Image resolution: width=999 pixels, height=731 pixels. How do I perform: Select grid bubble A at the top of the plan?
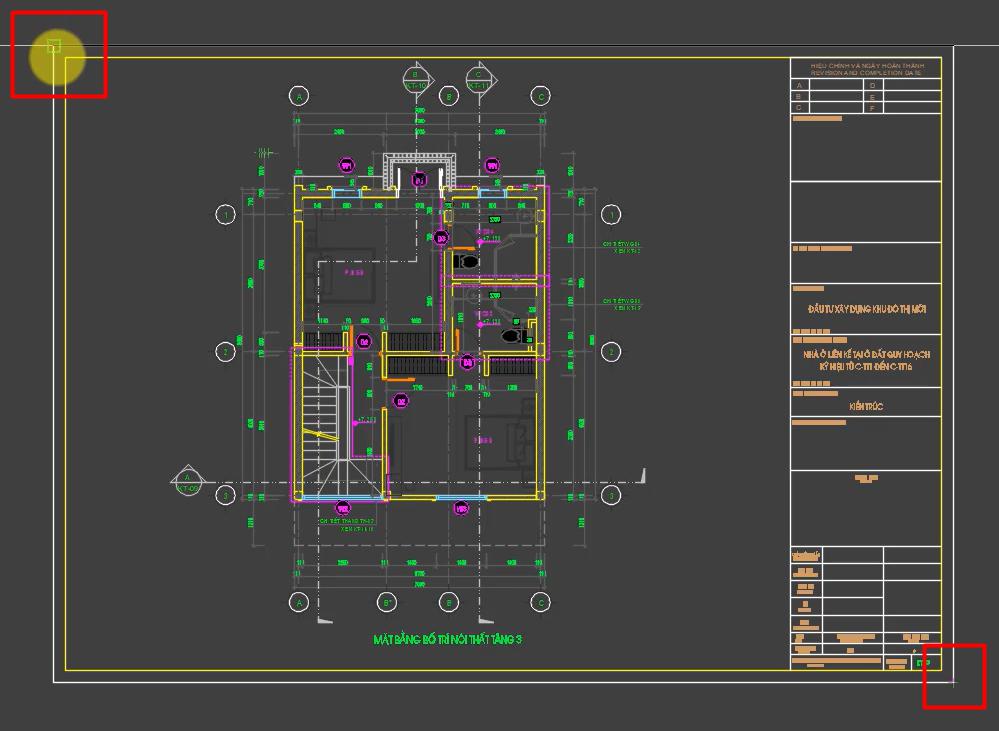(x=298, y=96)
